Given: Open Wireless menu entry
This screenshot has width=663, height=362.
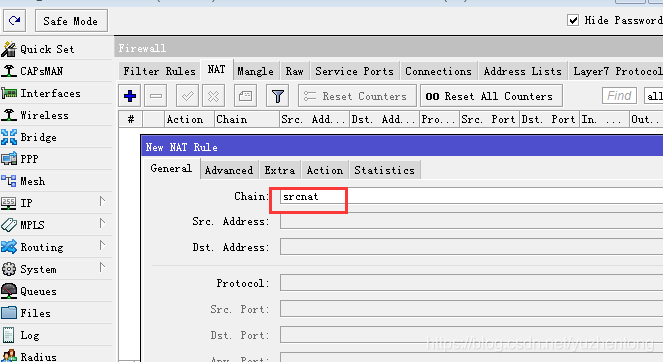Looking at the screenshot, I should point(35,115).
